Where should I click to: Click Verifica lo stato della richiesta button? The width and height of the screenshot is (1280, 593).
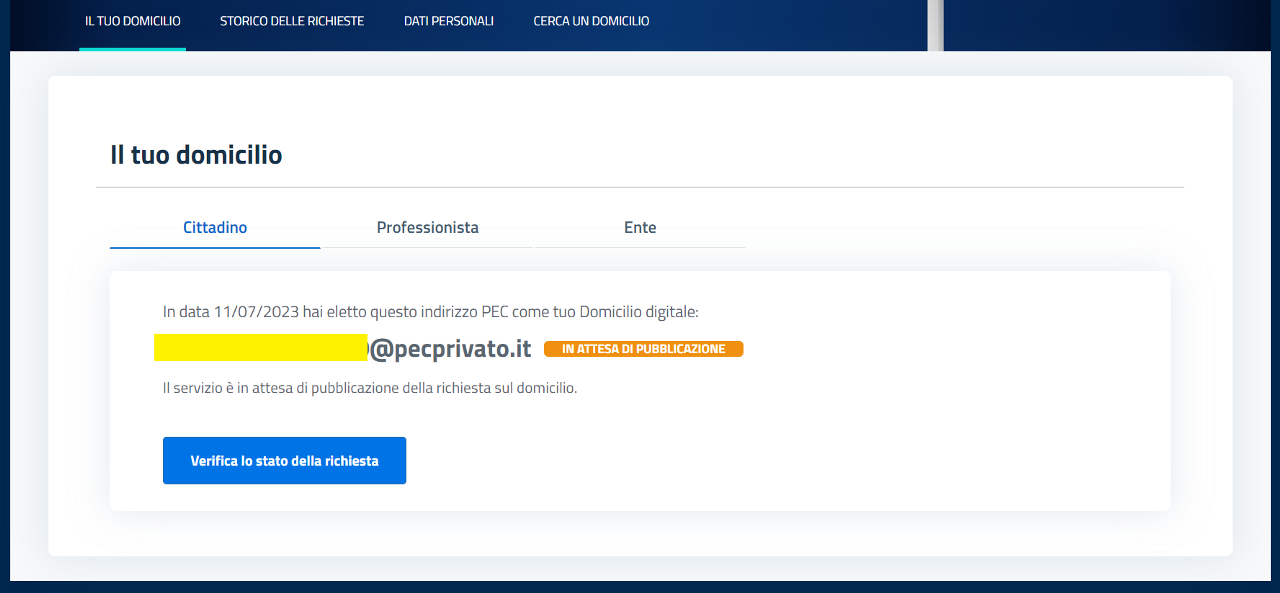pyautogui.click(x=284, y=461)
